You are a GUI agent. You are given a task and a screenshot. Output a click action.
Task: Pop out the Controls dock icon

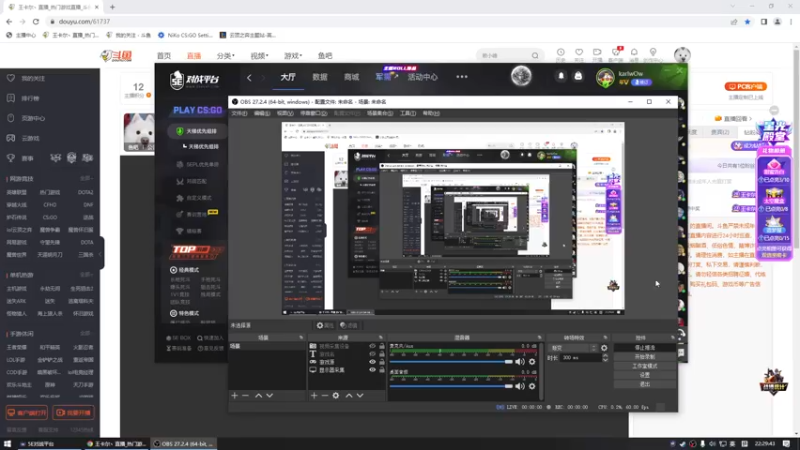click(672, 338)
